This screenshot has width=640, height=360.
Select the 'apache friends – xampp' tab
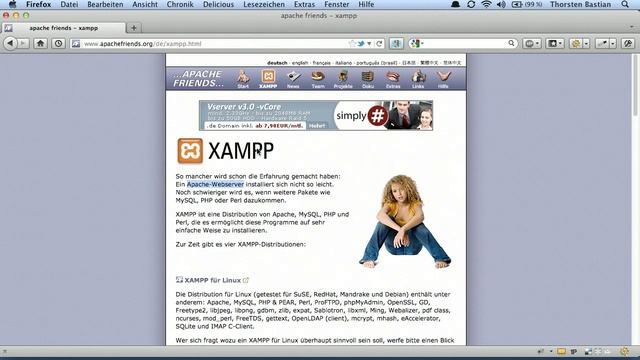coord(64,28)
